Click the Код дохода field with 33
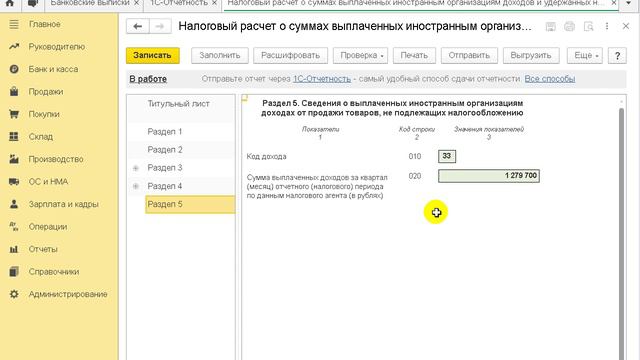 coord(447,156)
